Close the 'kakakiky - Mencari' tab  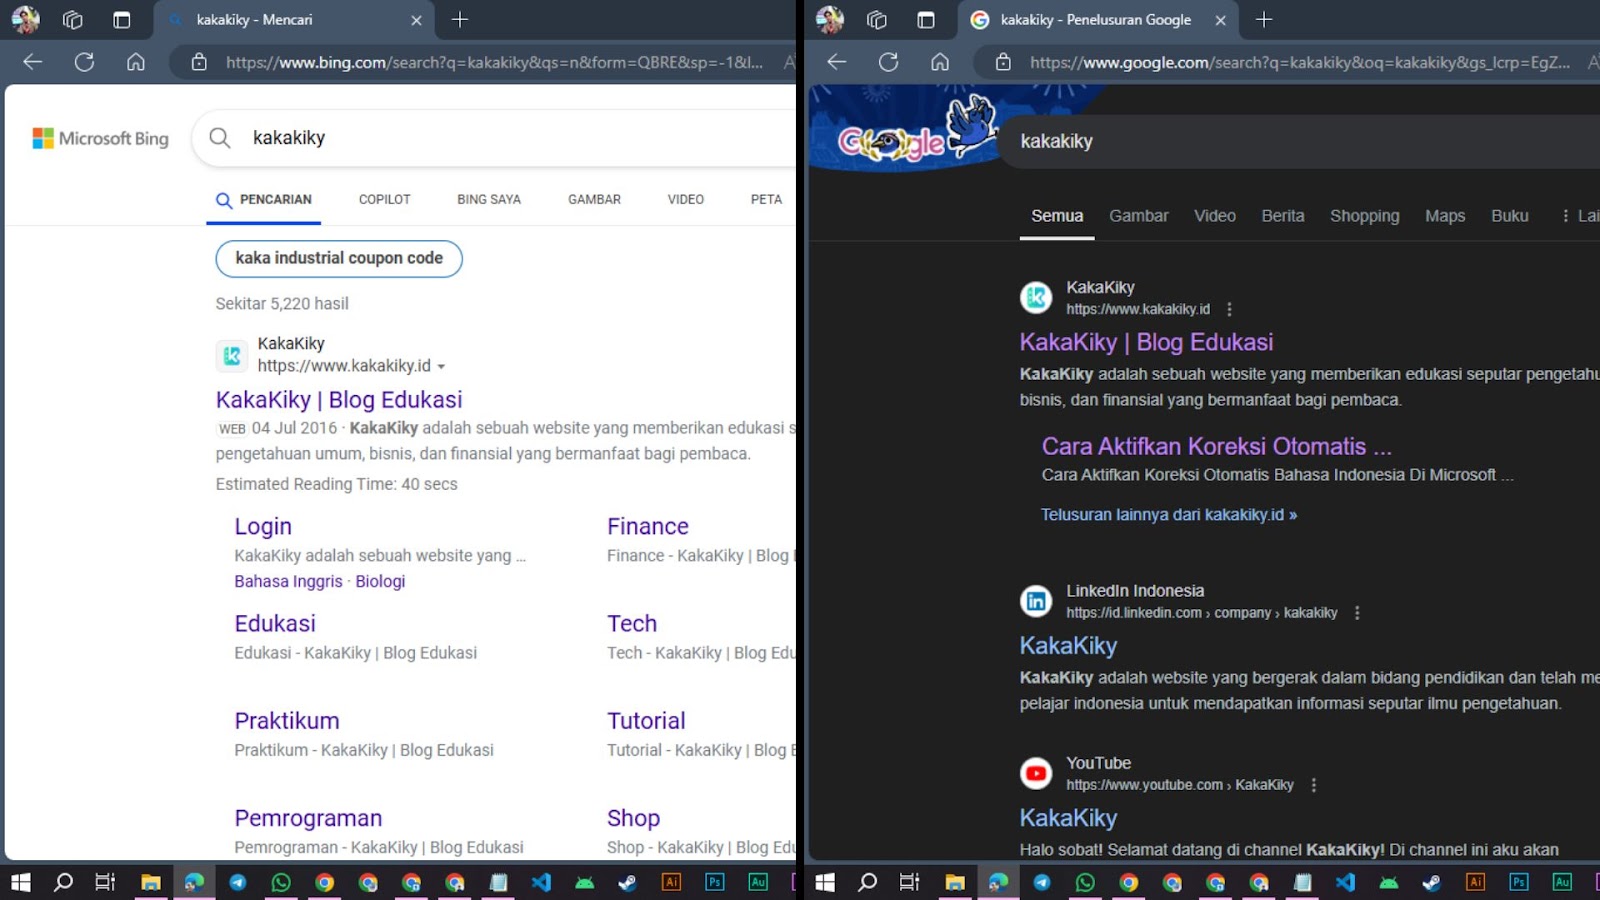416,20
